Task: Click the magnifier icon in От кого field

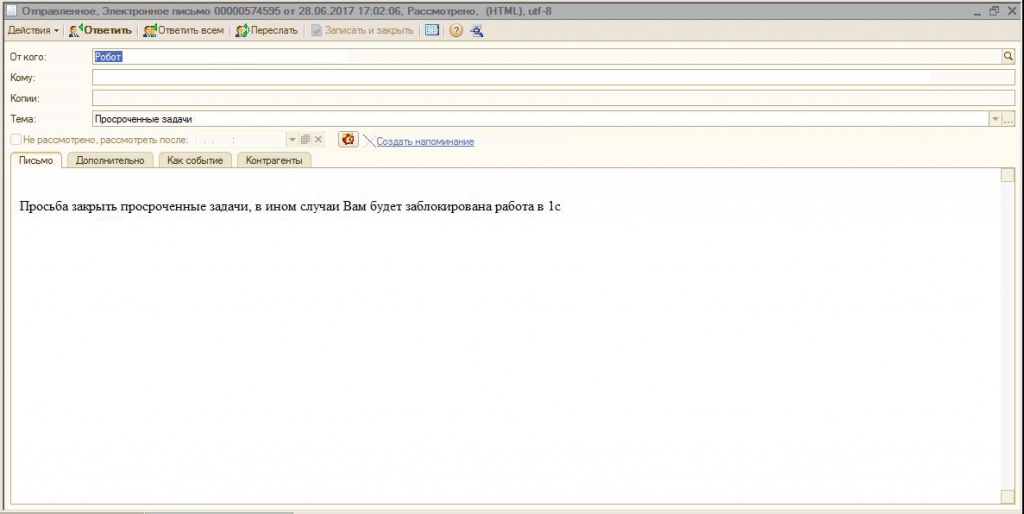Action: pos(1009,57)
